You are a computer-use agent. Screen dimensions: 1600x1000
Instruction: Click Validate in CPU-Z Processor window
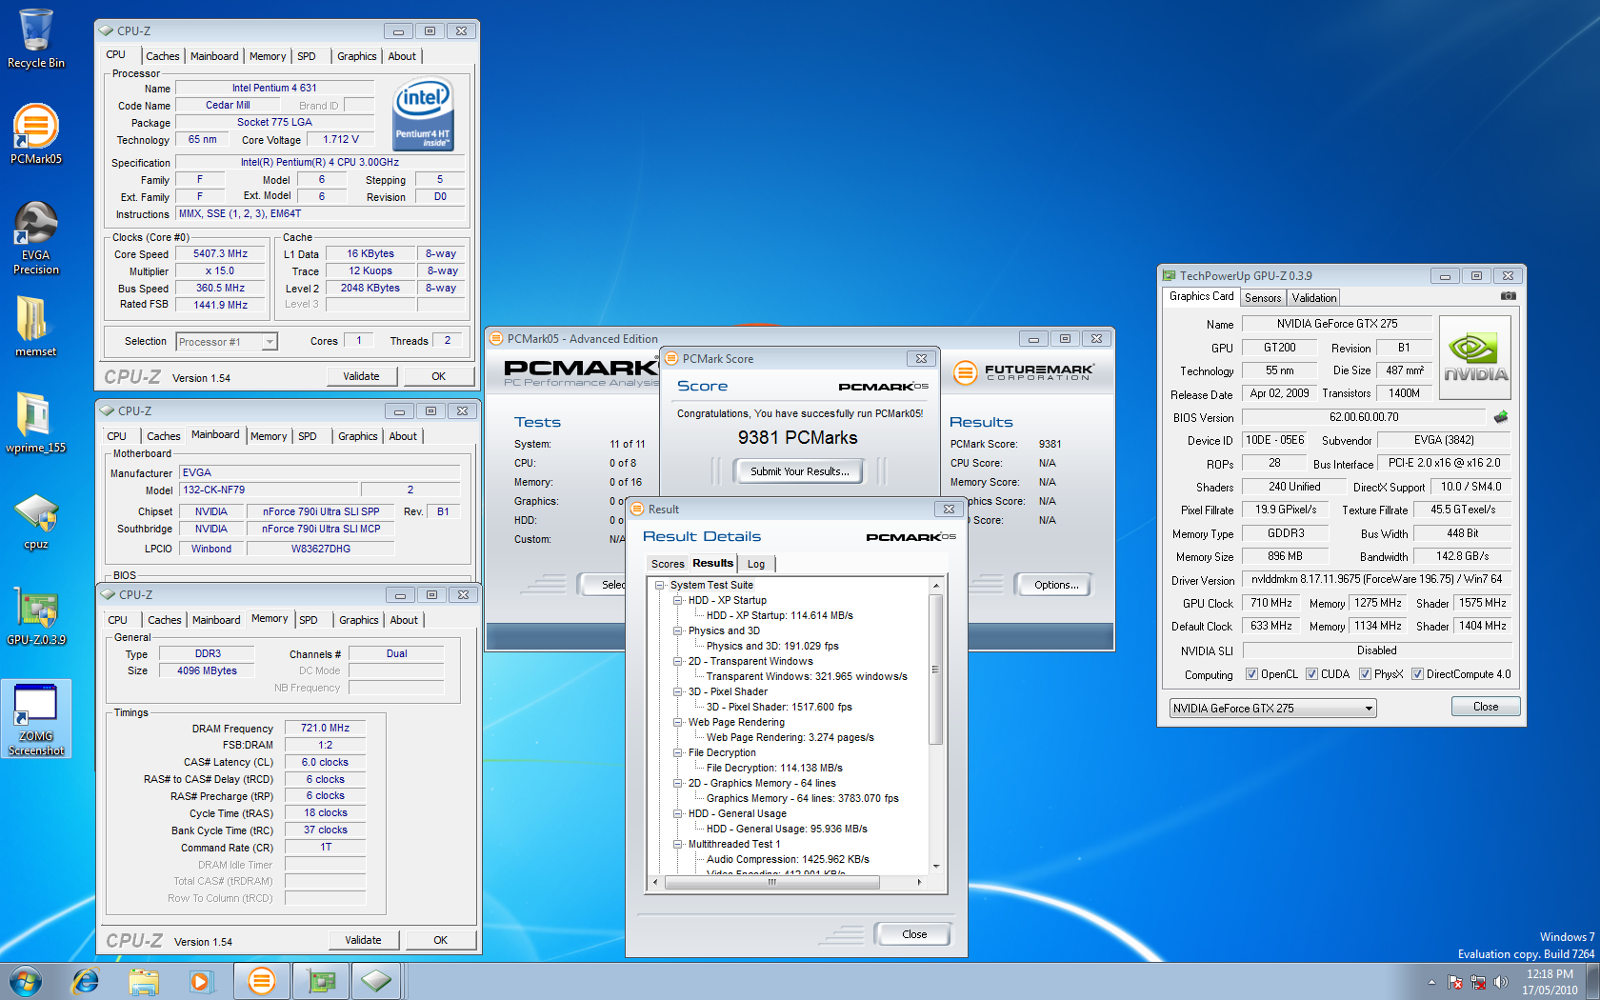(x=361, y=376)
